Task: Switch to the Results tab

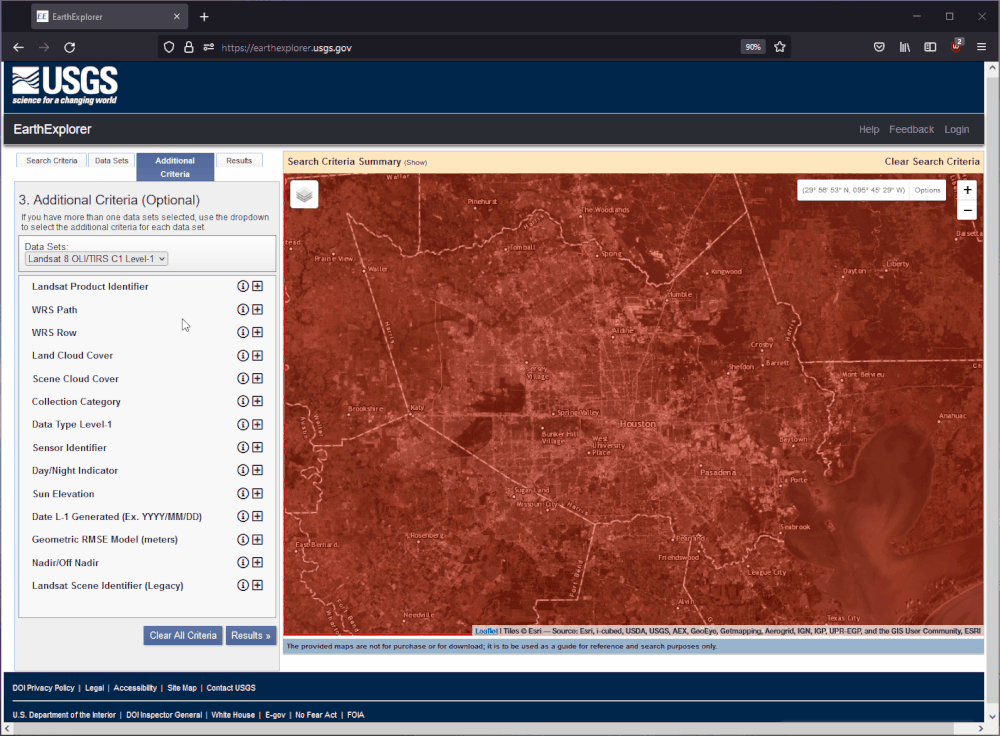Action: click(x=239, y=160)
